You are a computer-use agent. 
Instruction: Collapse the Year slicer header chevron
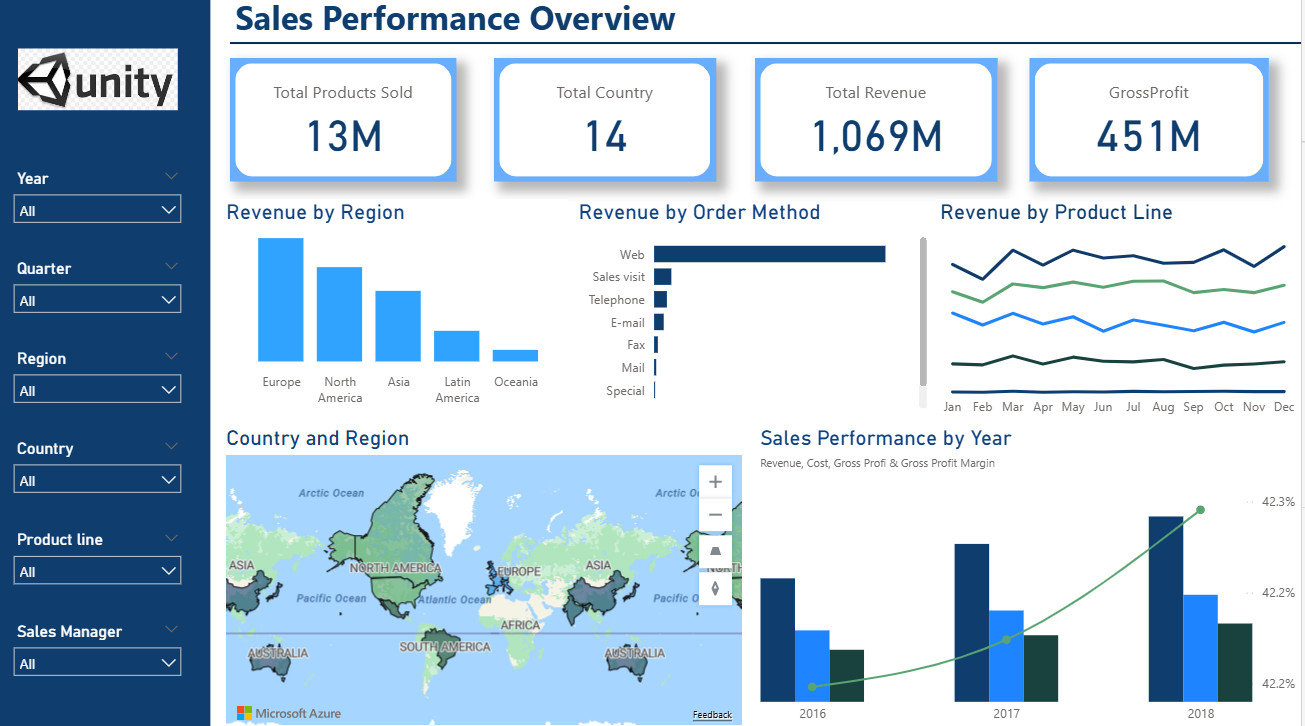(172, 176)
